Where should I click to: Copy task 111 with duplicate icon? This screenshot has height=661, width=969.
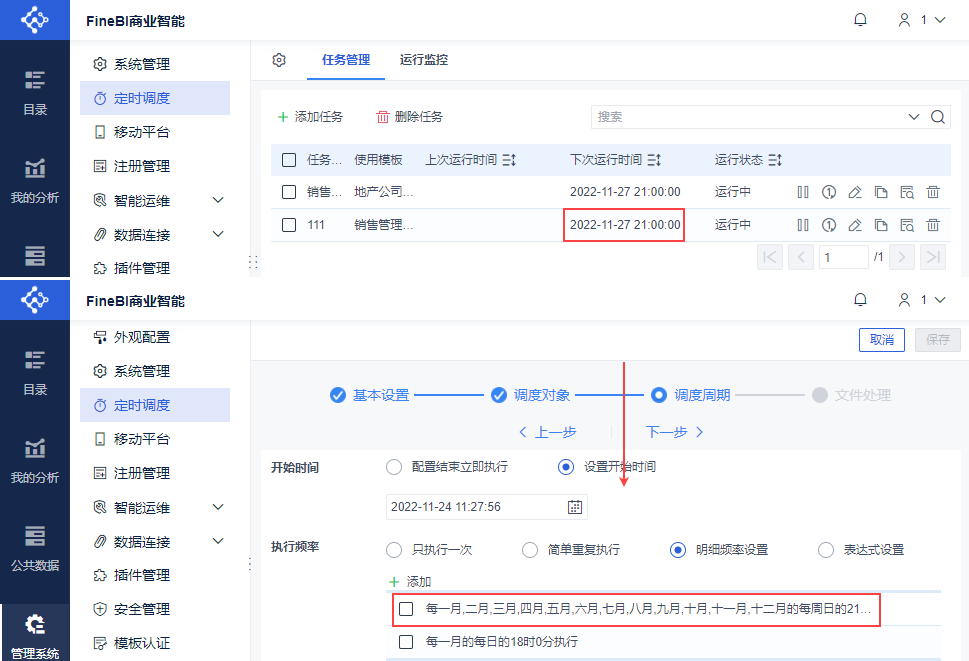881,225
